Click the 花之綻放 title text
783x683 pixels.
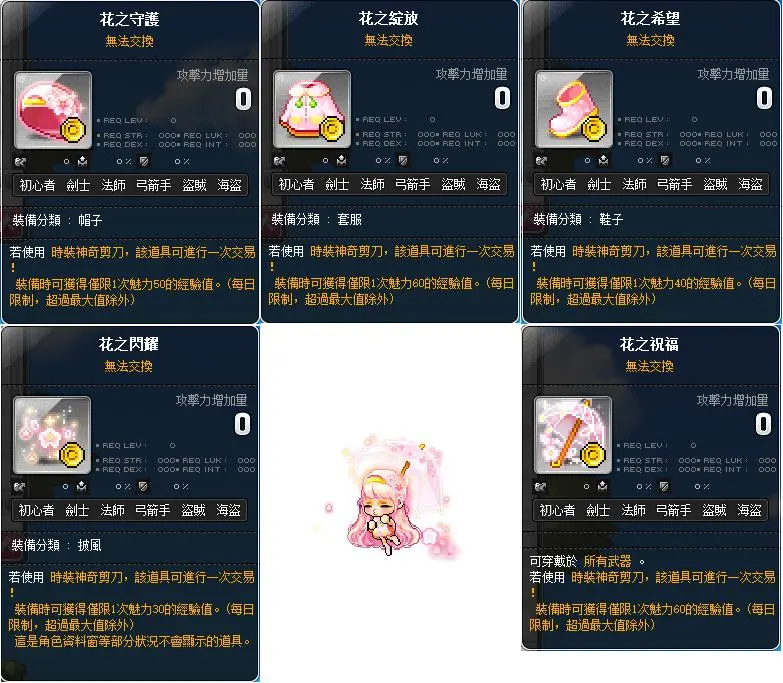389,18
